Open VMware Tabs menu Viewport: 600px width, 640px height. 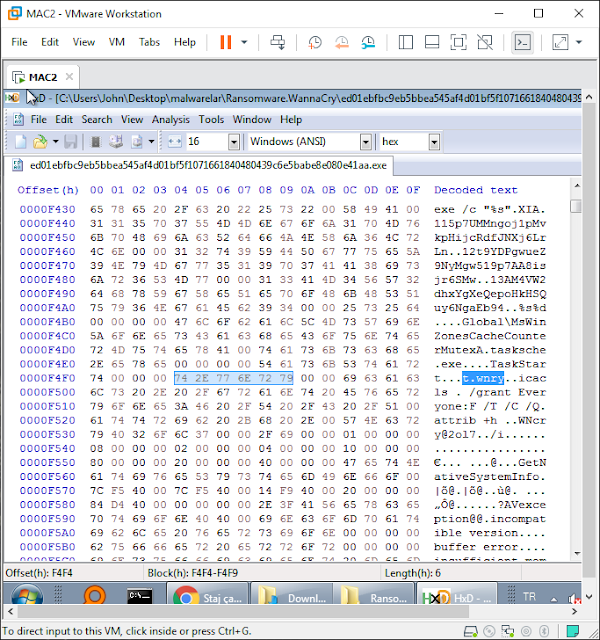pos(149,42)
